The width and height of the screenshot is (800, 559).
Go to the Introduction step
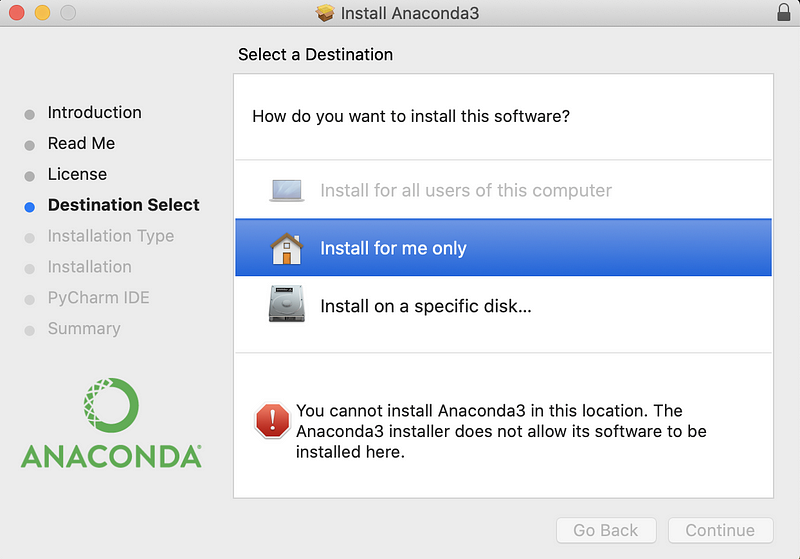click(94, 113)
